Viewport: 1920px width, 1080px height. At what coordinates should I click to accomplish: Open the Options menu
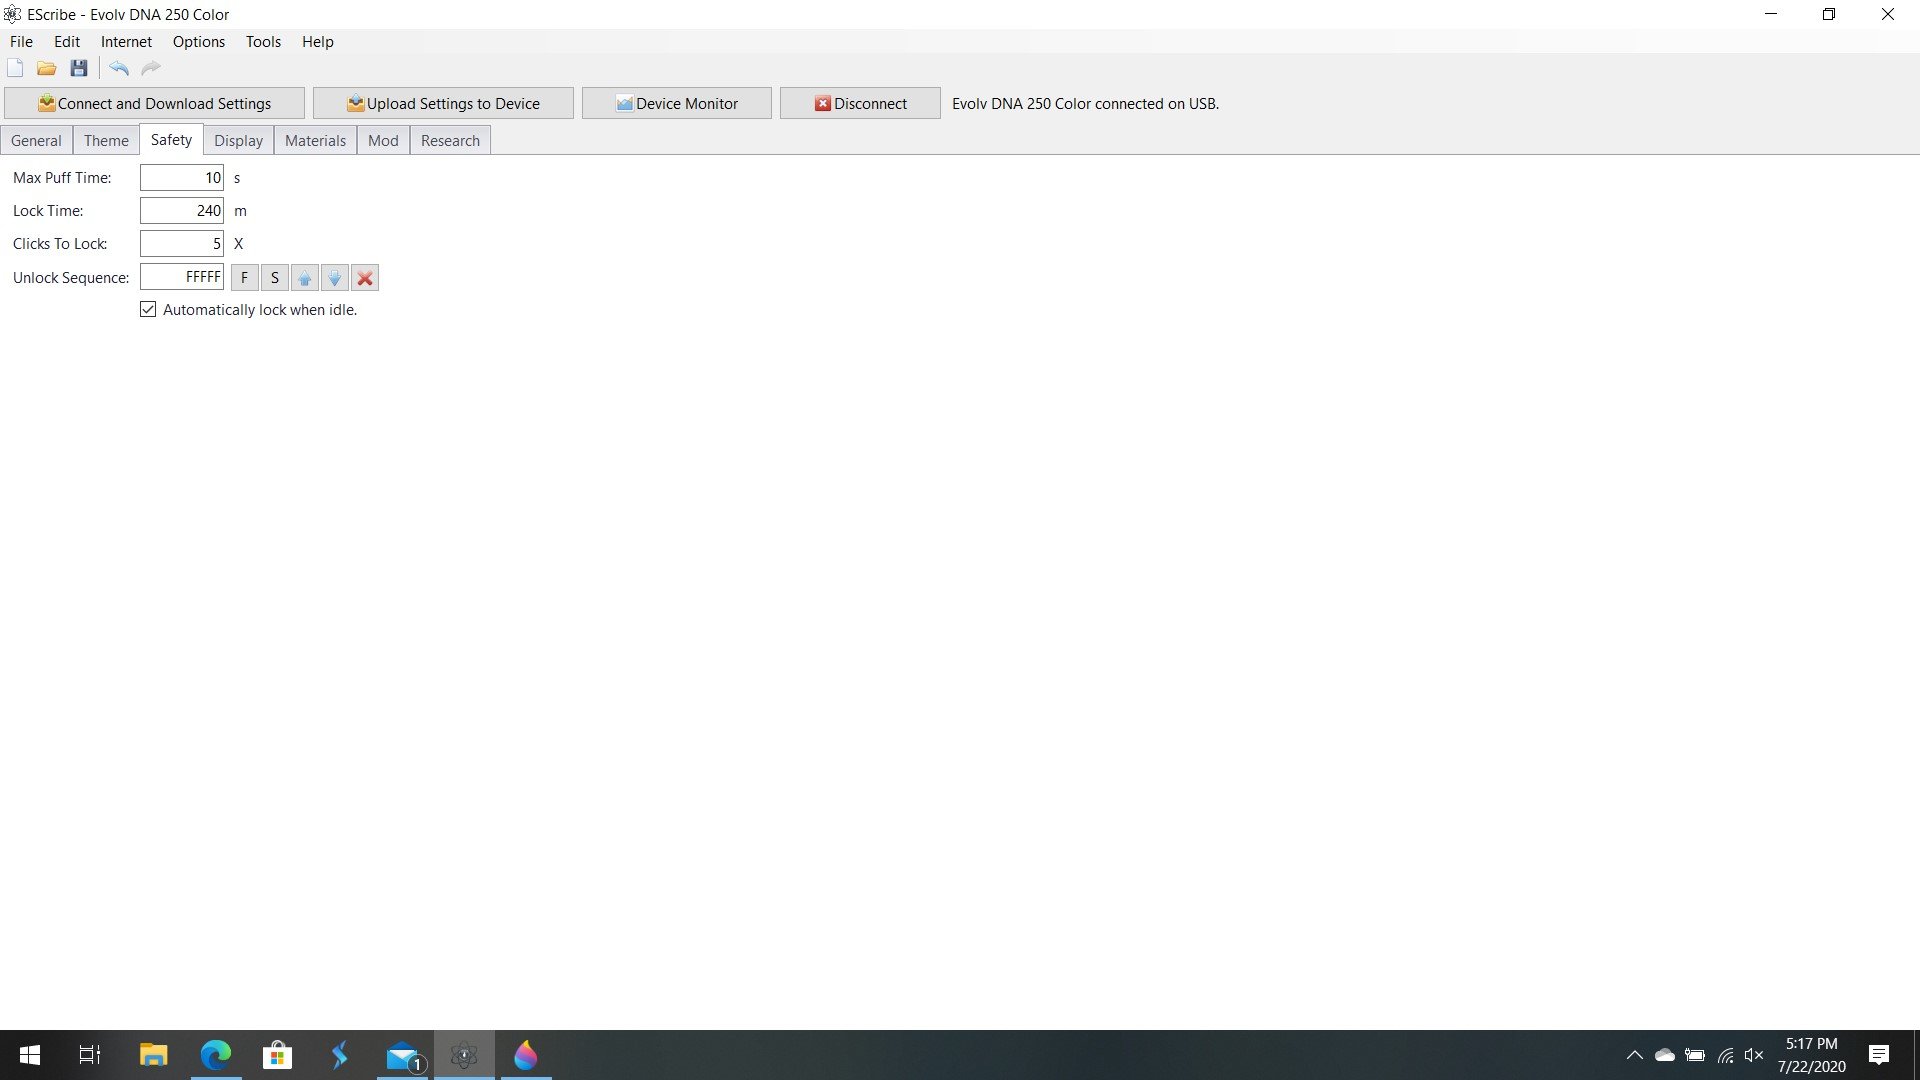point(198,42)
